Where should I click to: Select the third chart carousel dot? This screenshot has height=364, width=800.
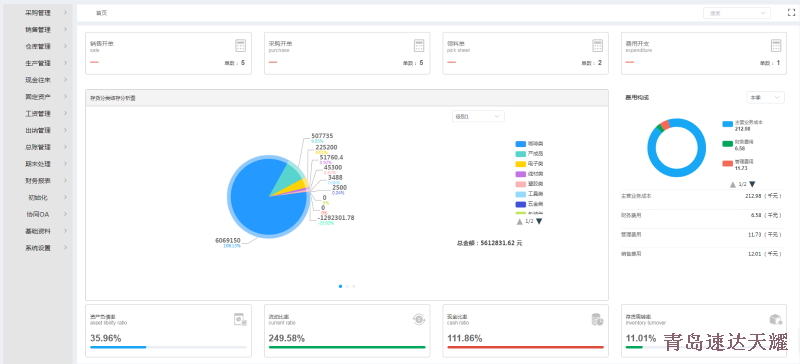click(x=354, y=286)
